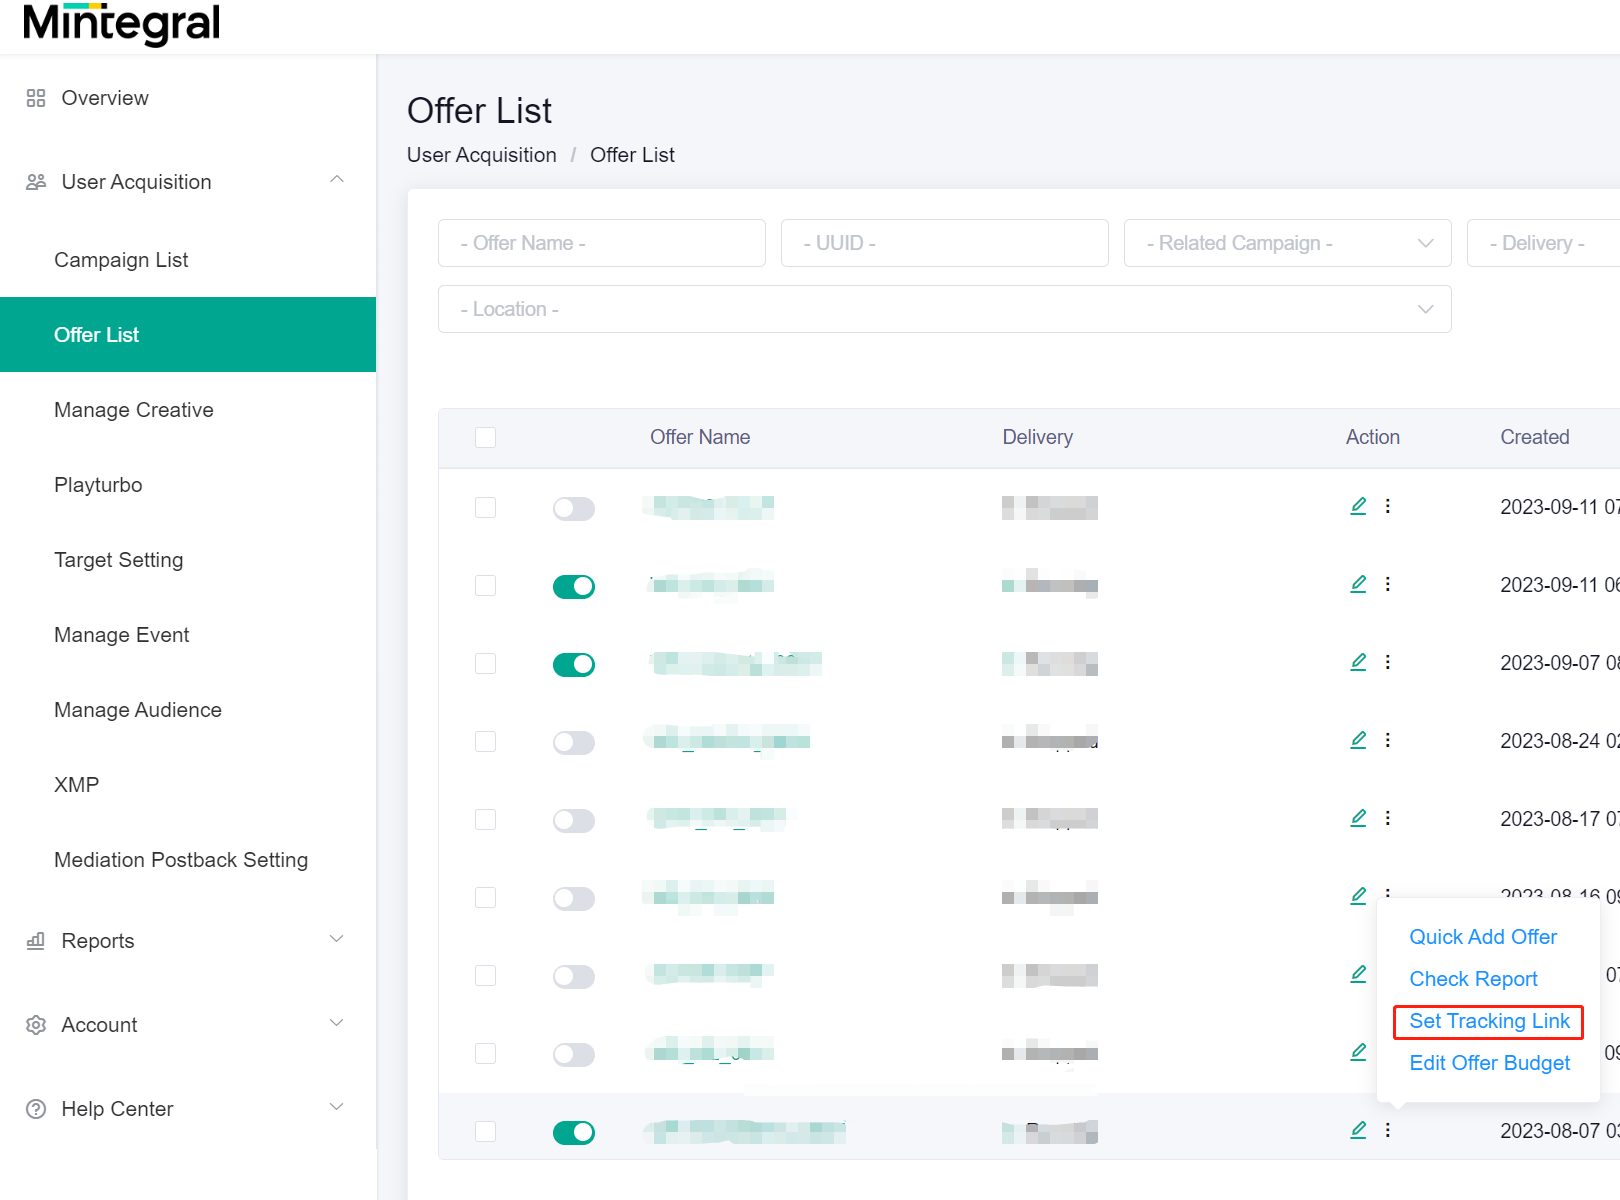1620x1200 pixels.
Task: Click the edit pencil icon on the first offer row
Action: 1358,506
